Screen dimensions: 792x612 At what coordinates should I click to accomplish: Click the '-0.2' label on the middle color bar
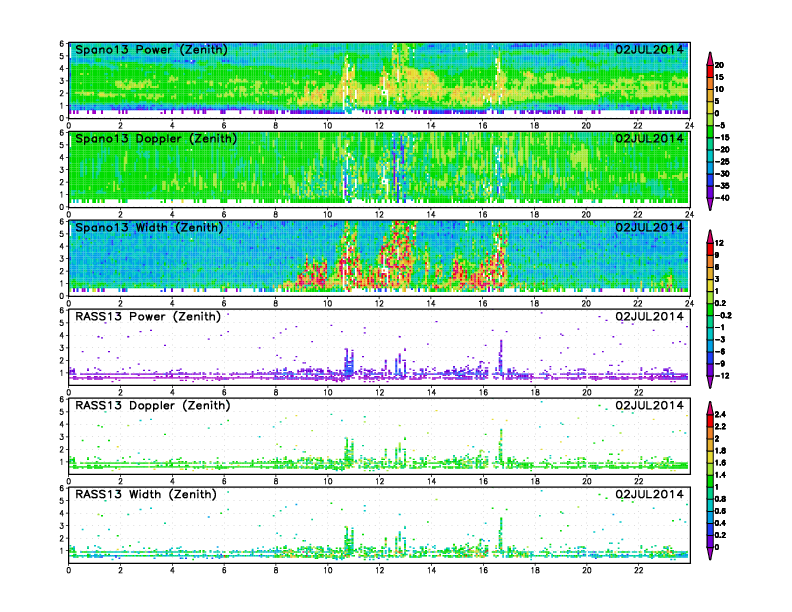723,316
